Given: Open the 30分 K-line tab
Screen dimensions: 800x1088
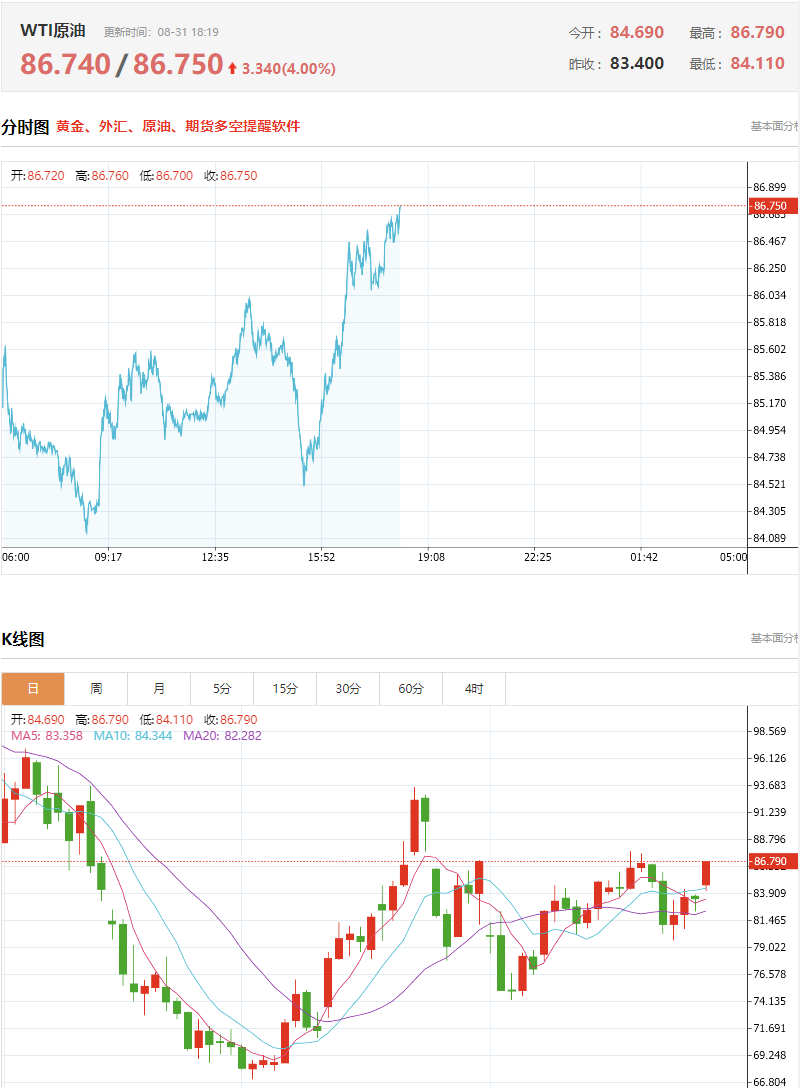Looking at the screenshot, I should [x=348, y=688].
